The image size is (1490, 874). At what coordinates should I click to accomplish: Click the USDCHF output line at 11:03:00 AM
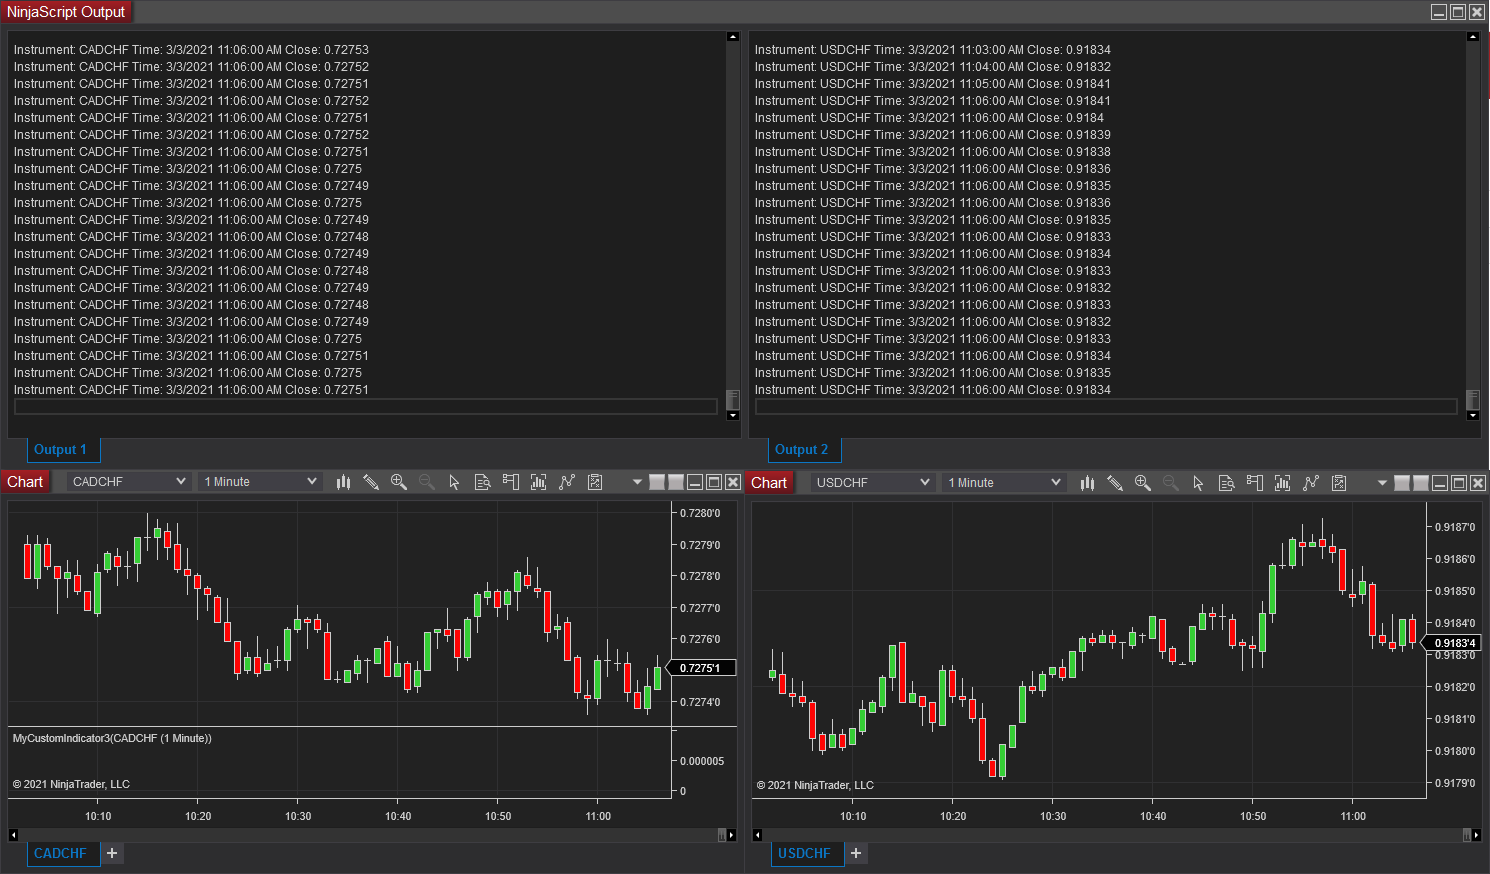933,50
